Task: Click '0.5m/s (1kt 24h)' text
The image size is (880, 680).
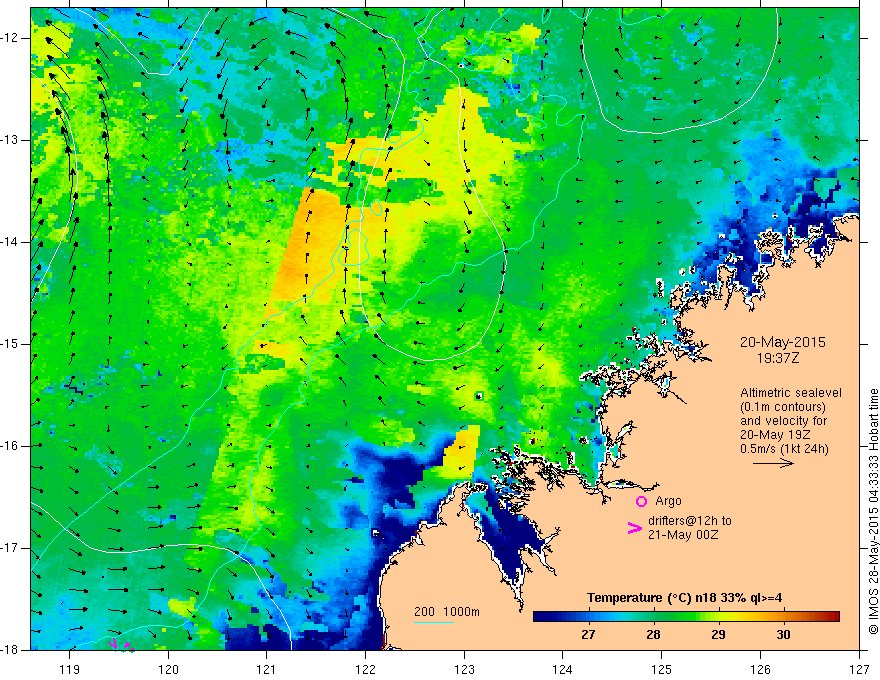Action: (784, 449)
